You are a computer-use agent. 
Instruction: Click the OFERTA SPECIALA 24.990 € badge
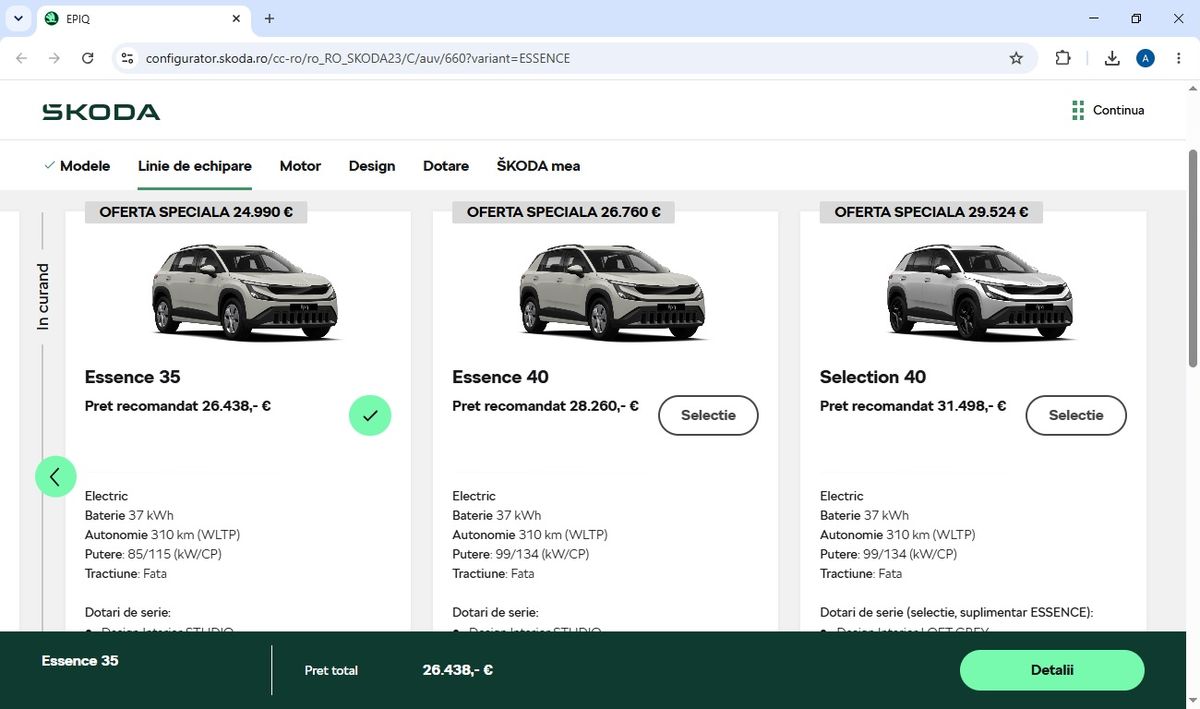(x=196, y=212)
